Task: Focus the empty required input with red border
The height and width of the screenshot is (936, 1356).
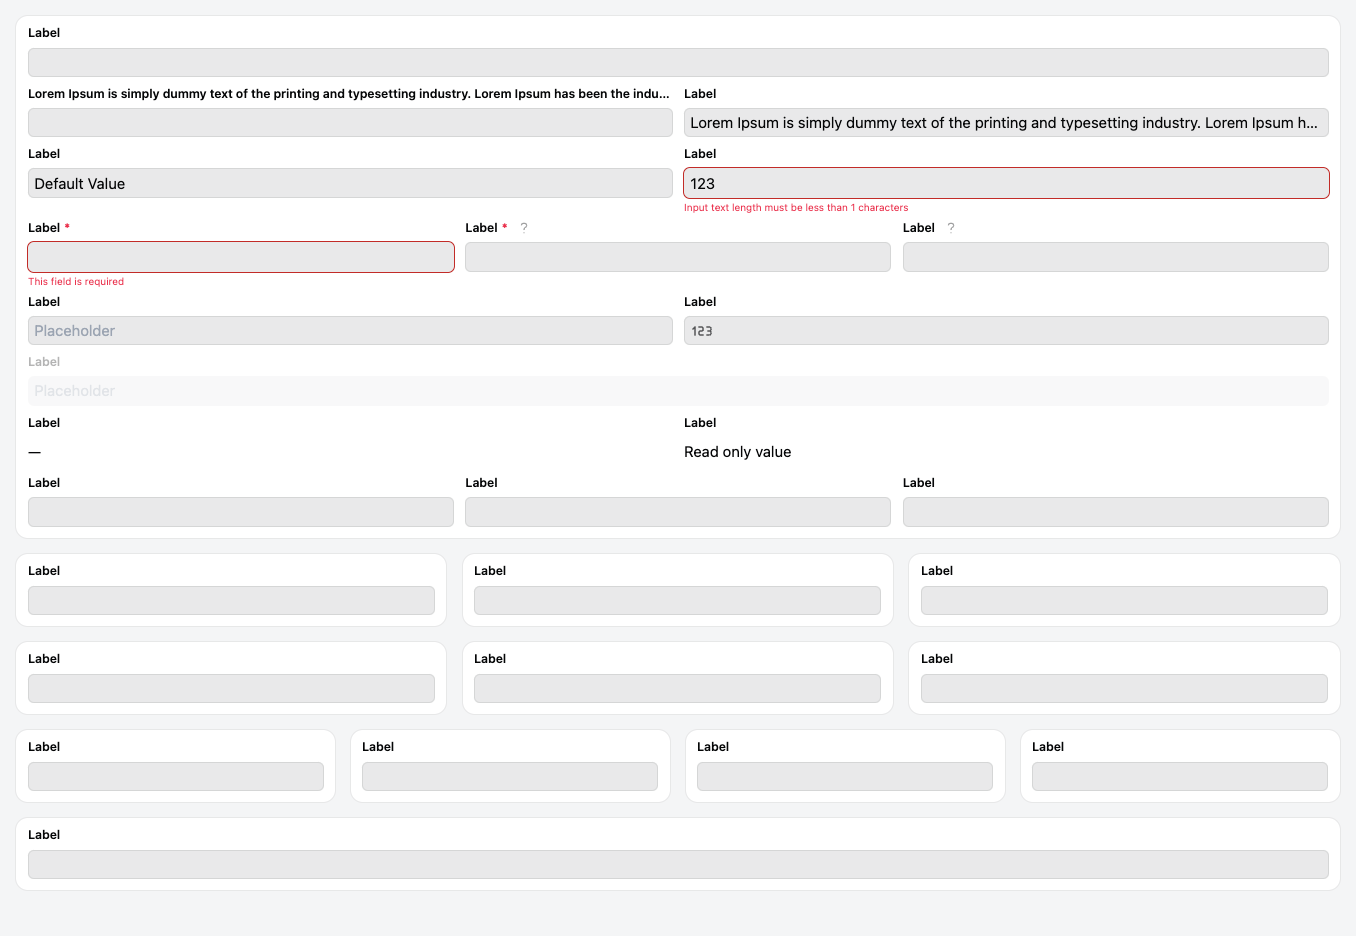Action: (241, 257)
